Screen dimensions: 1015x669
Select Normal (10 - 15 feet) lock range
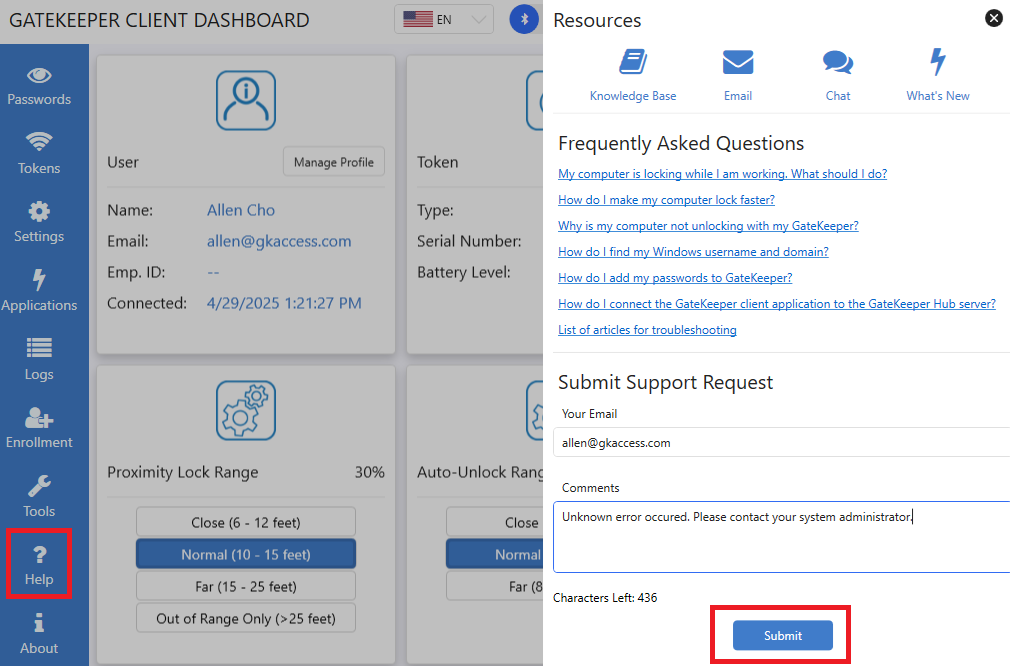(x=246, y=555)
